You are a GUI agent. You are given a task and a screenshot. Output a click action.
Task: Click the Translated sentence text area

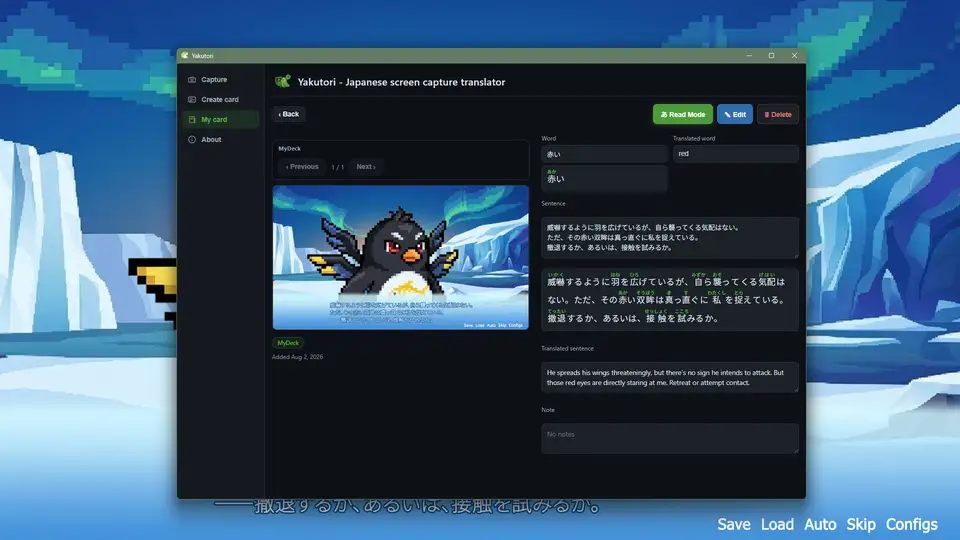(670, 377)
